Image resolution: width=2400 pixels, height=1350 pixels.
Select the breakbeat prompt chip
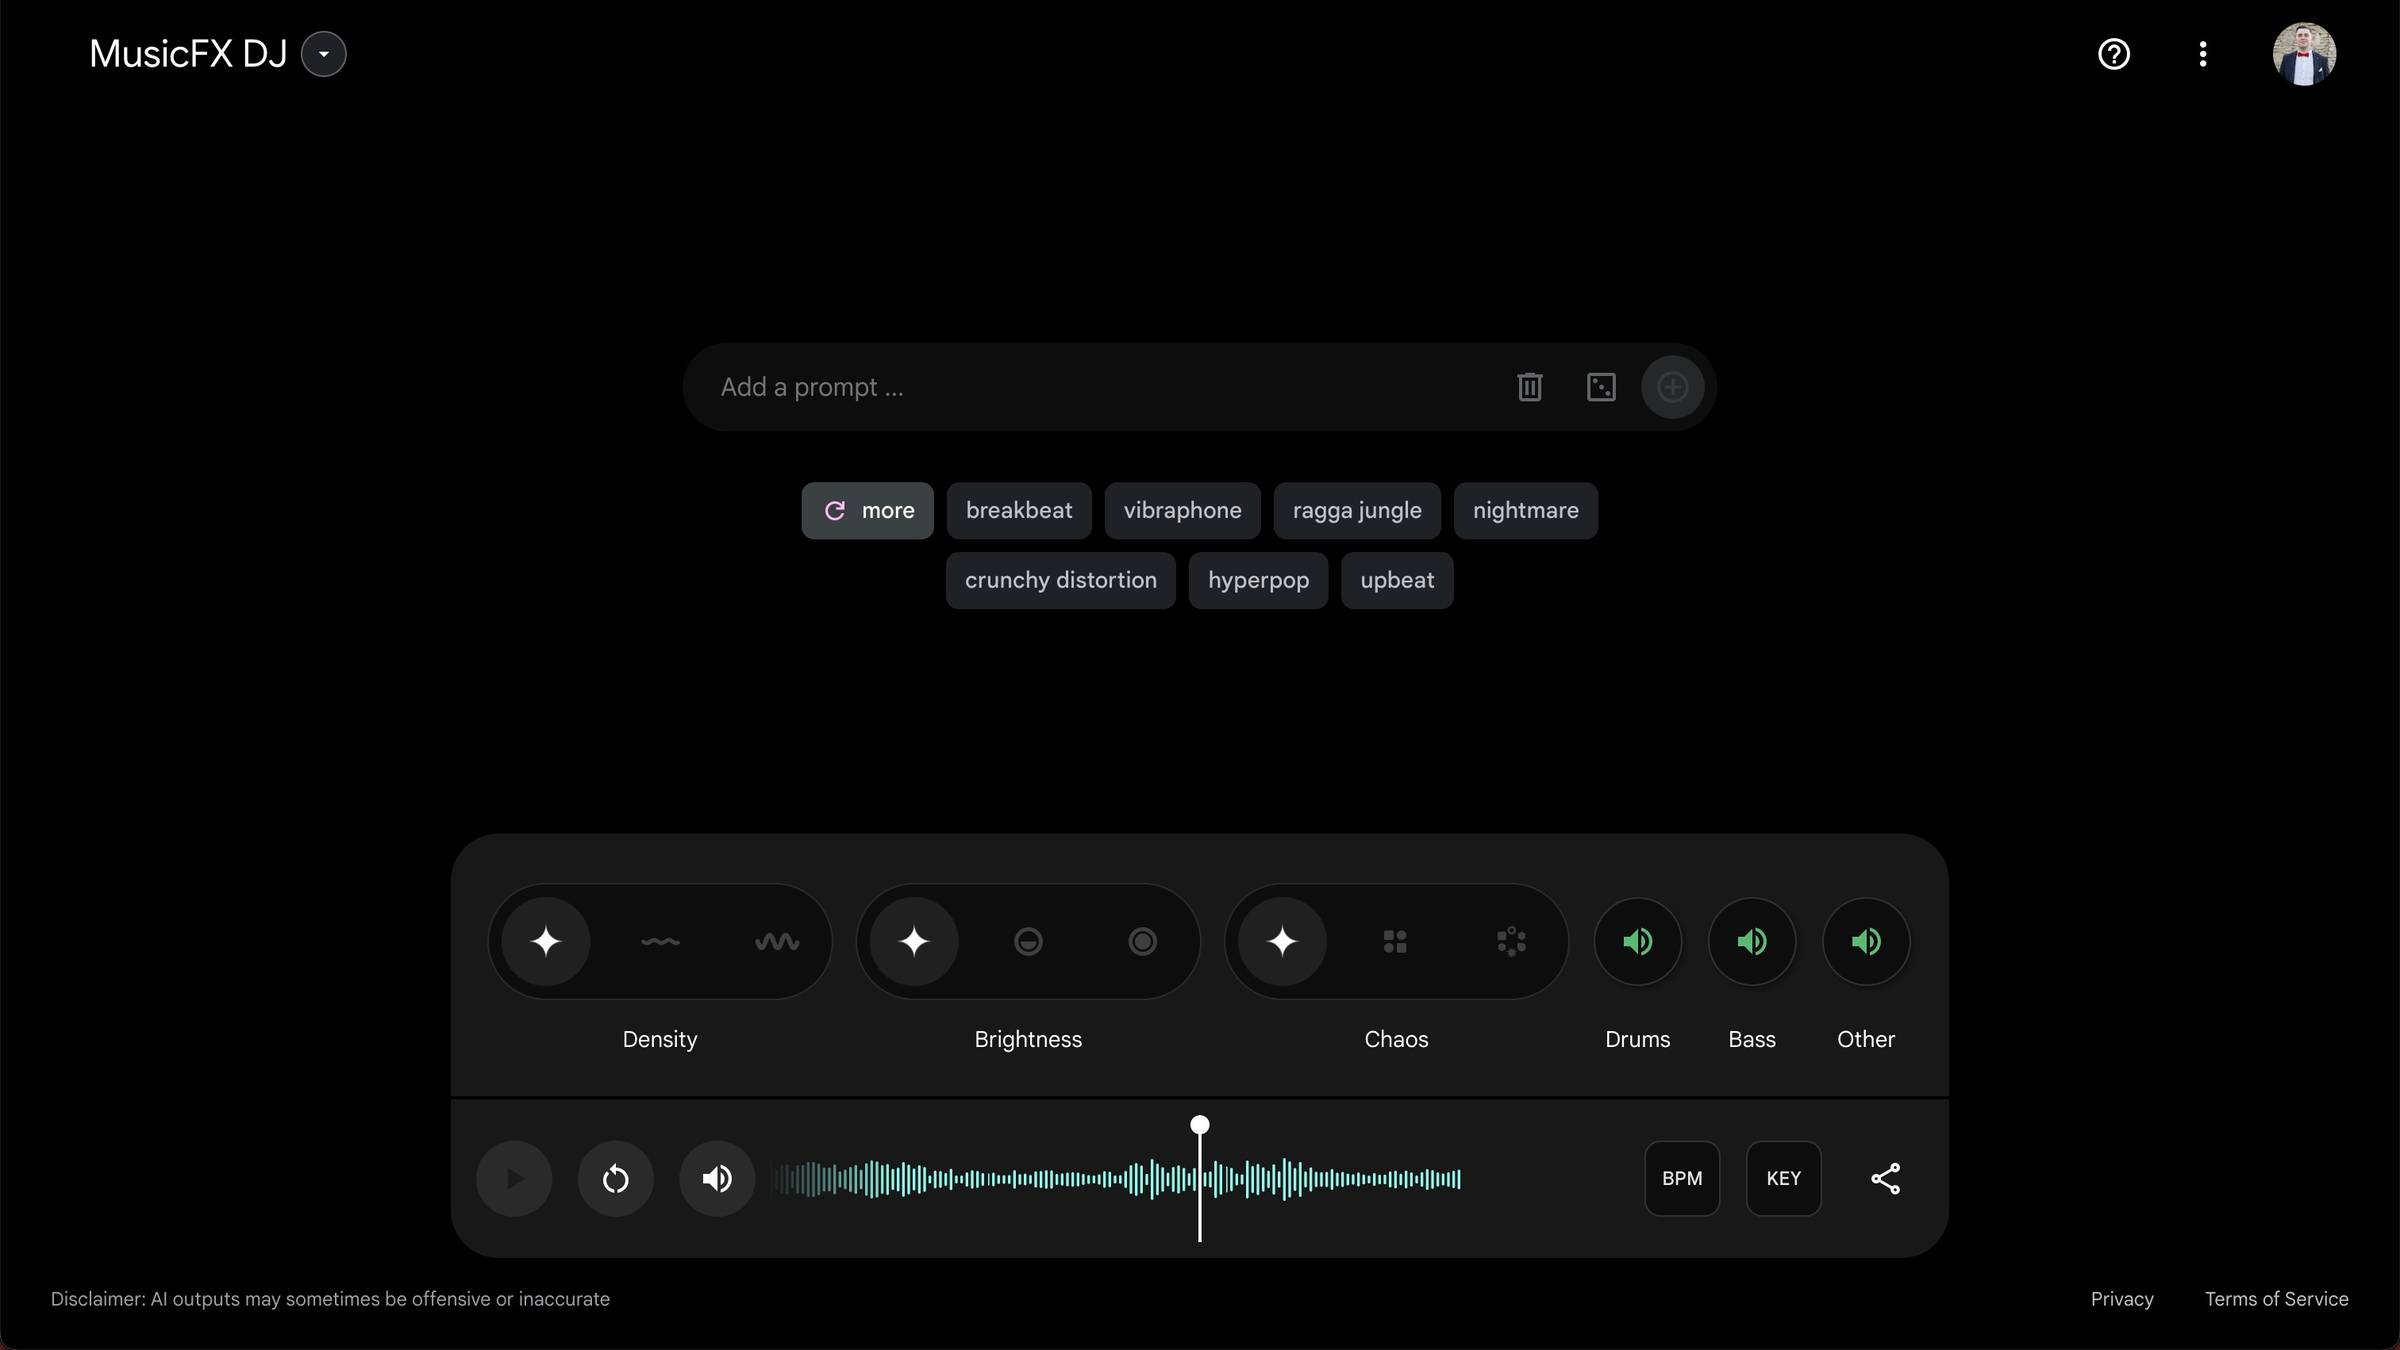pyautogui.click(x=1019, y=511)
